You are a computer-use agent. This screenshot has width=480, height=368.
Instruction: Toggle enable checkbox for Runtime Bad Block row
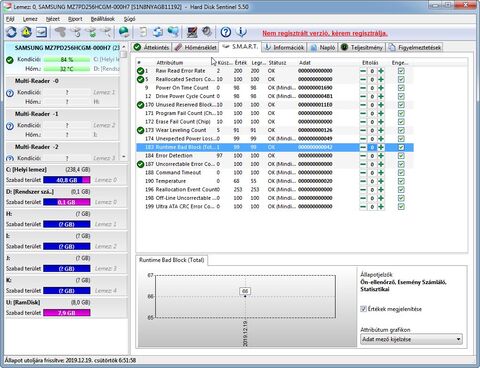(401, 147)
